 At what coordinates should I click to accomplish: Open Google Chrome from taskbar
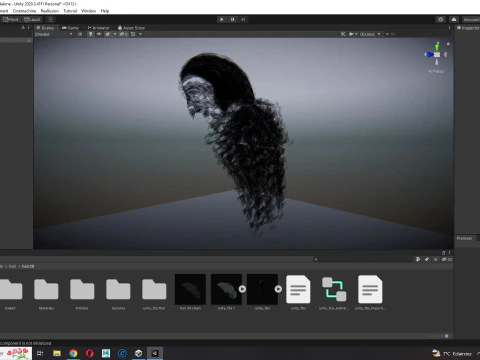[73, 353]
